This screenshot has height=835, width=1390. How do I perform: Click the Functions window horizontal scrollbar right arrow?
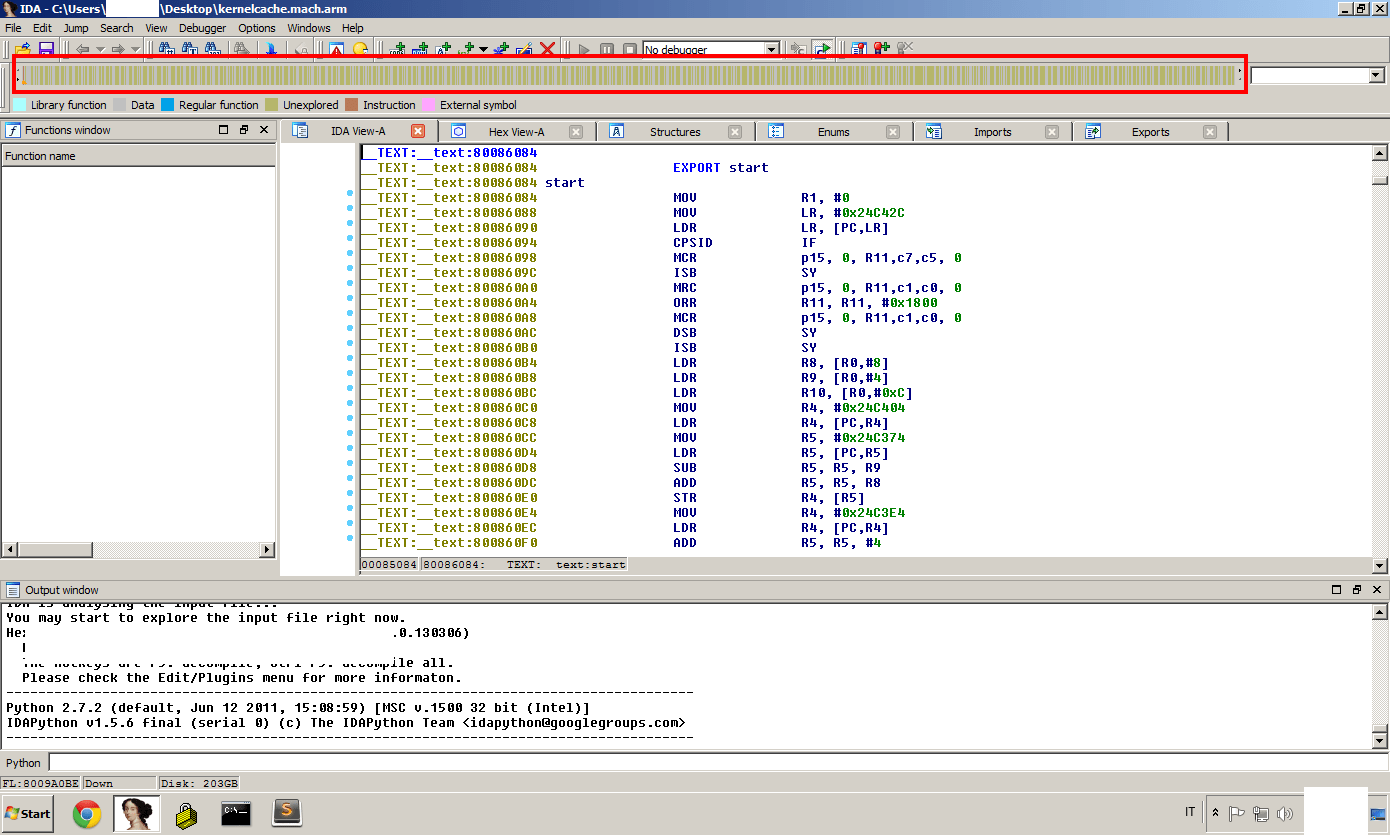tap(267, 550)
